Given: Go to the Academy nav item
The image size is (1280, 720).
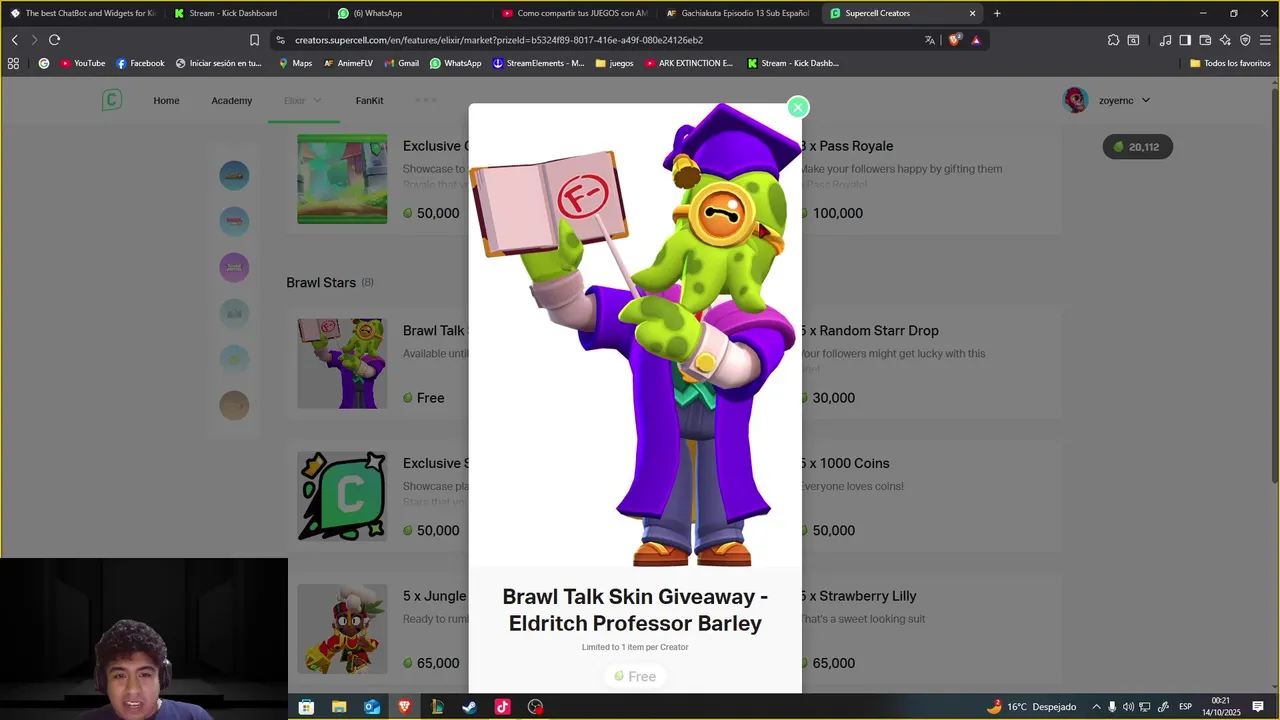Looking at the screenshot, I should [x=231, y=100].
